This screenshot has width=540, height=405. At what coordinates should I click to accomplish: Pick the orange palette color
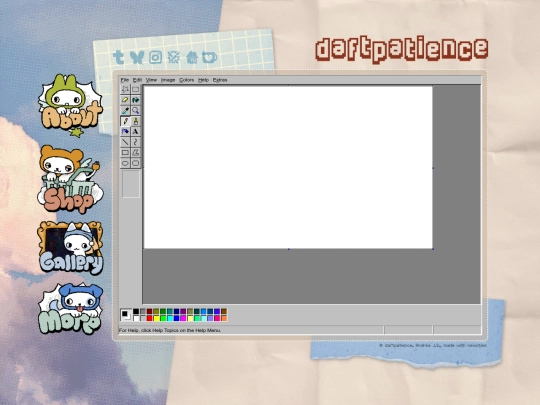tap(224, 318)
